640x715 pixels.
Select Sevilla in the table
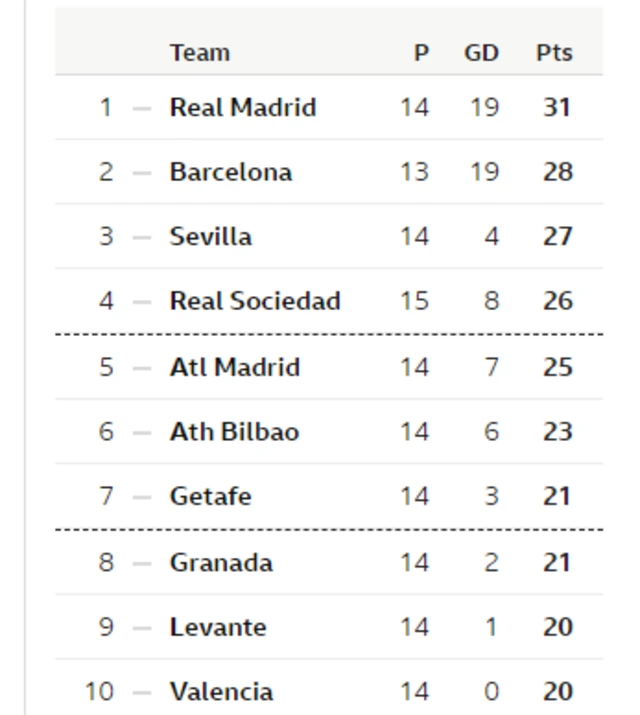coord(211,237)
